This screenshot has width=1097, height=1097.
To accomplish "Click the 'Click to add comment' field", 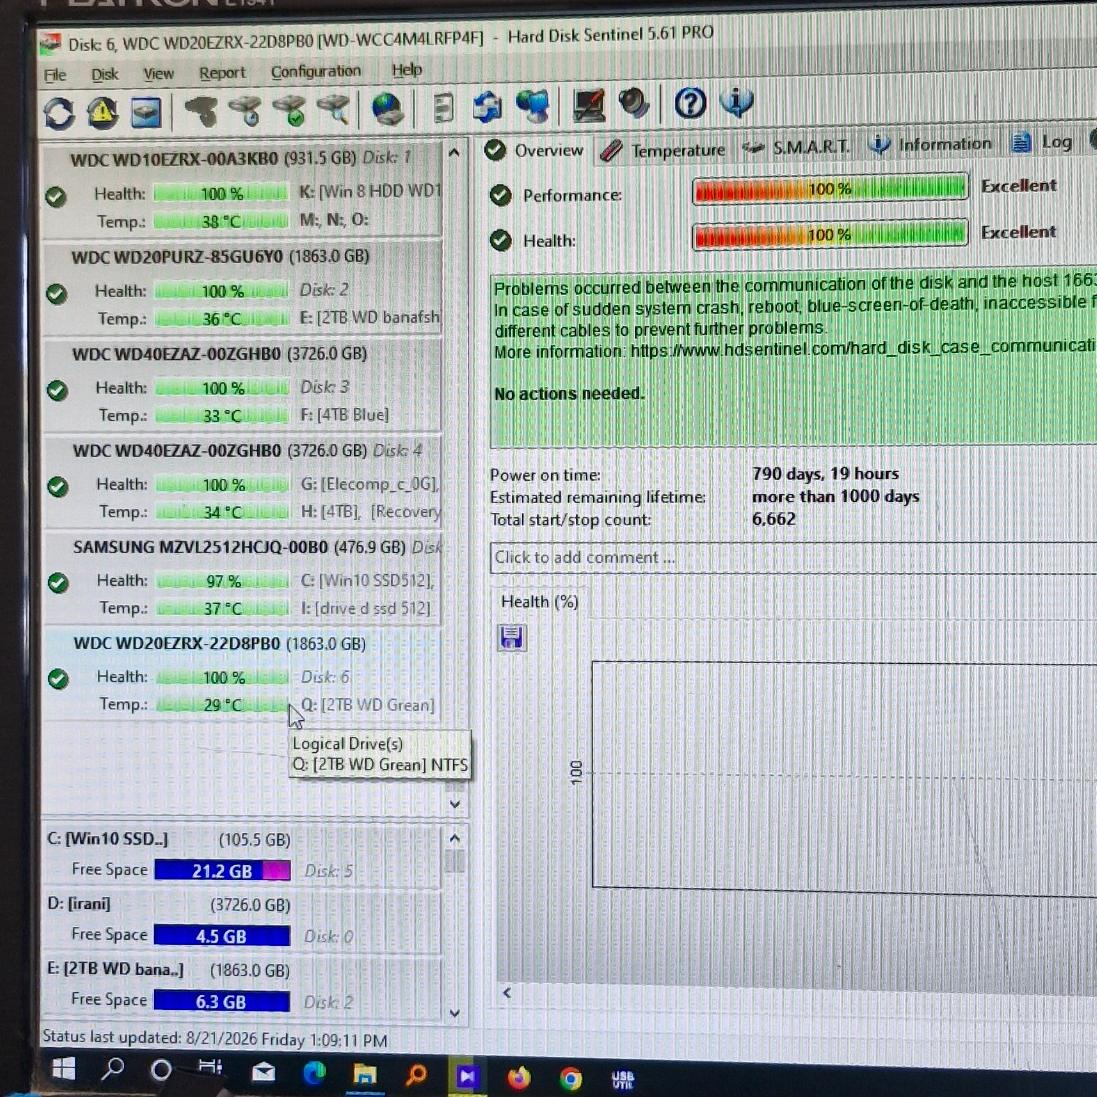I will [x=793, y=558].
